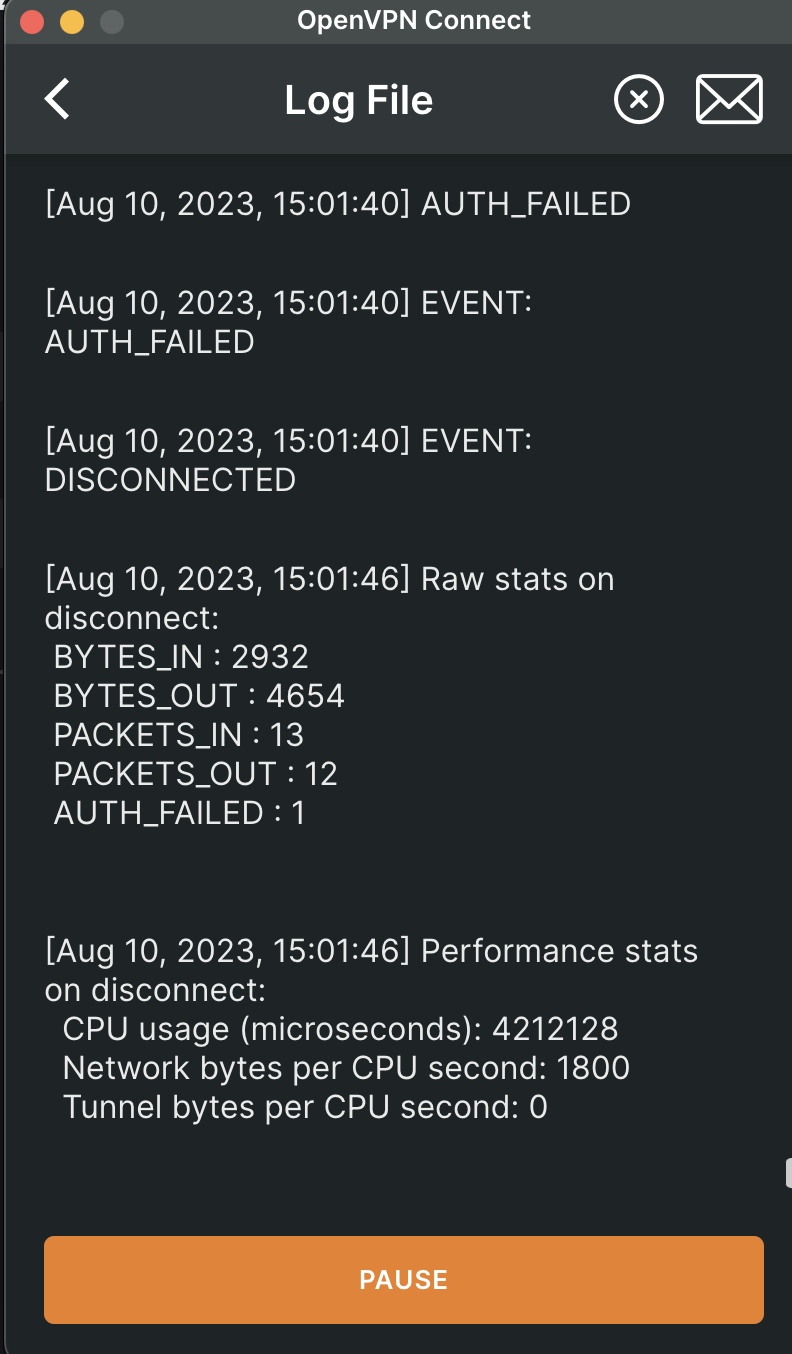Click the scrollbar thumb on the log's right edge
Viewport: 792px width, 1354px height.
[788, 1172]
